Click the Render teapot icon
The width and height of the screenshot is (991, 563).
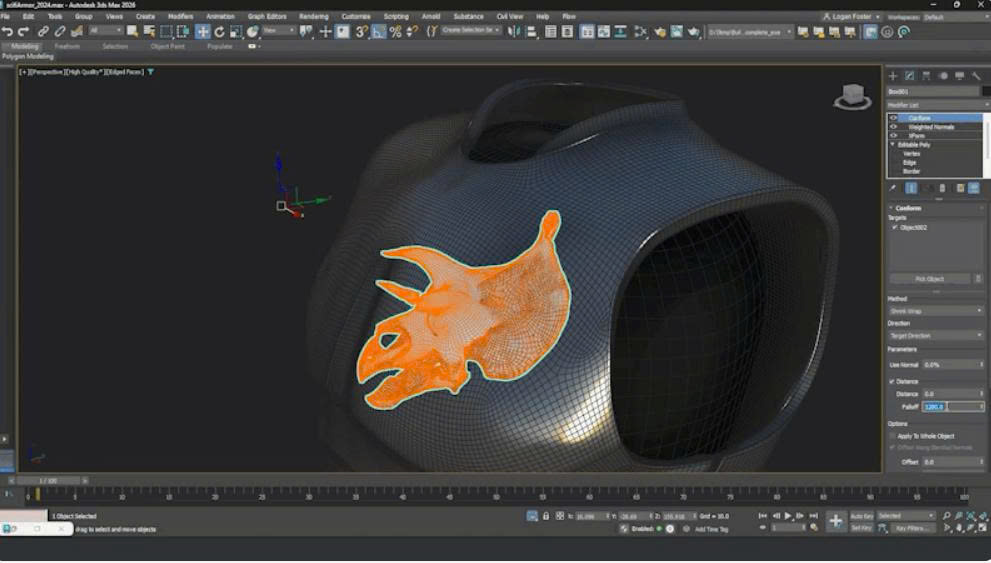694,32
